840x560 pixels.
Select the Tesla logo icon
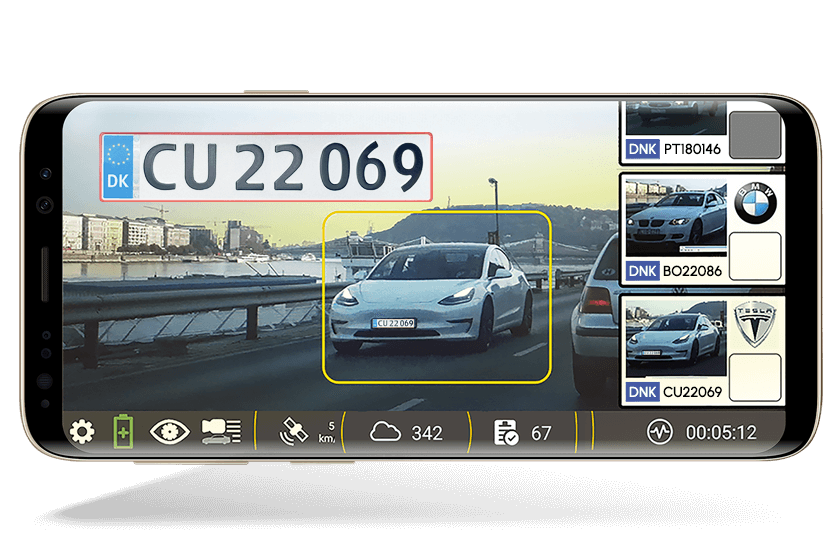coord(755,324)
